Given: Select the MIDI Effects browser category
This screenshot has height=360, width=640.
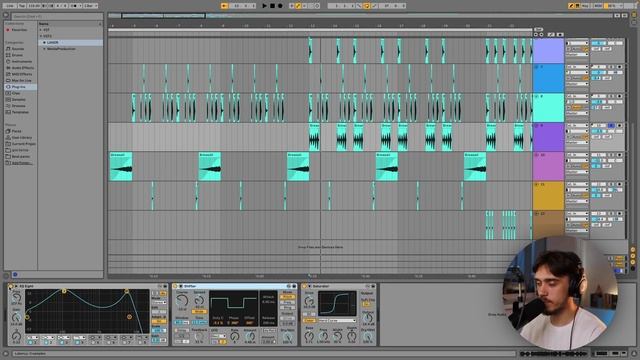Looking at the screenshot, I should (x=22, y=74).
